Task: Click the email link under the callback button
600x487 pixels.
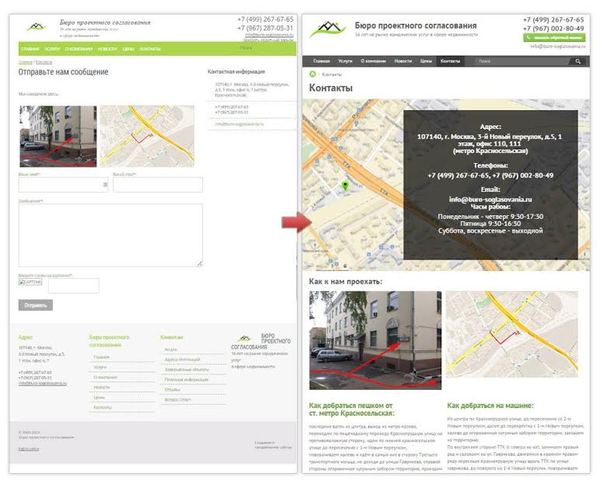Action: pyautogui.click(x=557, y=46)
